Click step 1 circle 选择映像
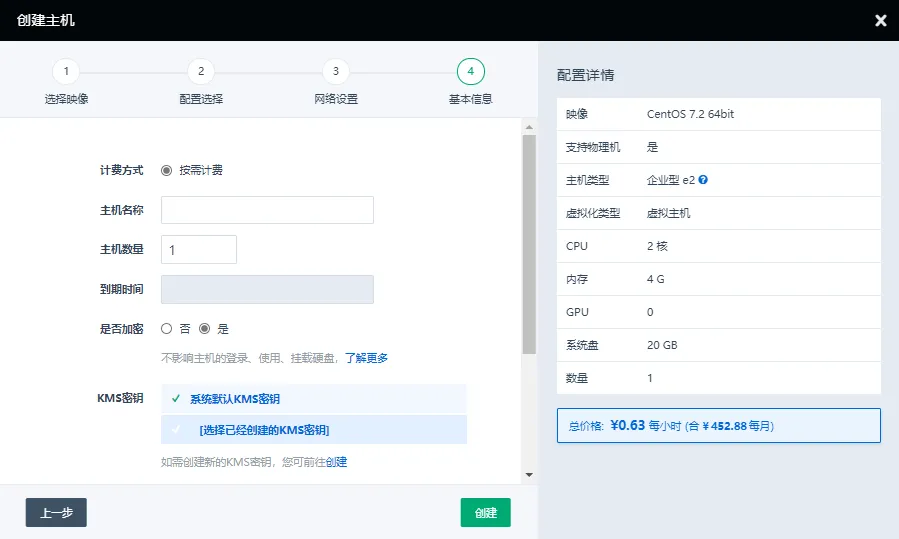 66,71
